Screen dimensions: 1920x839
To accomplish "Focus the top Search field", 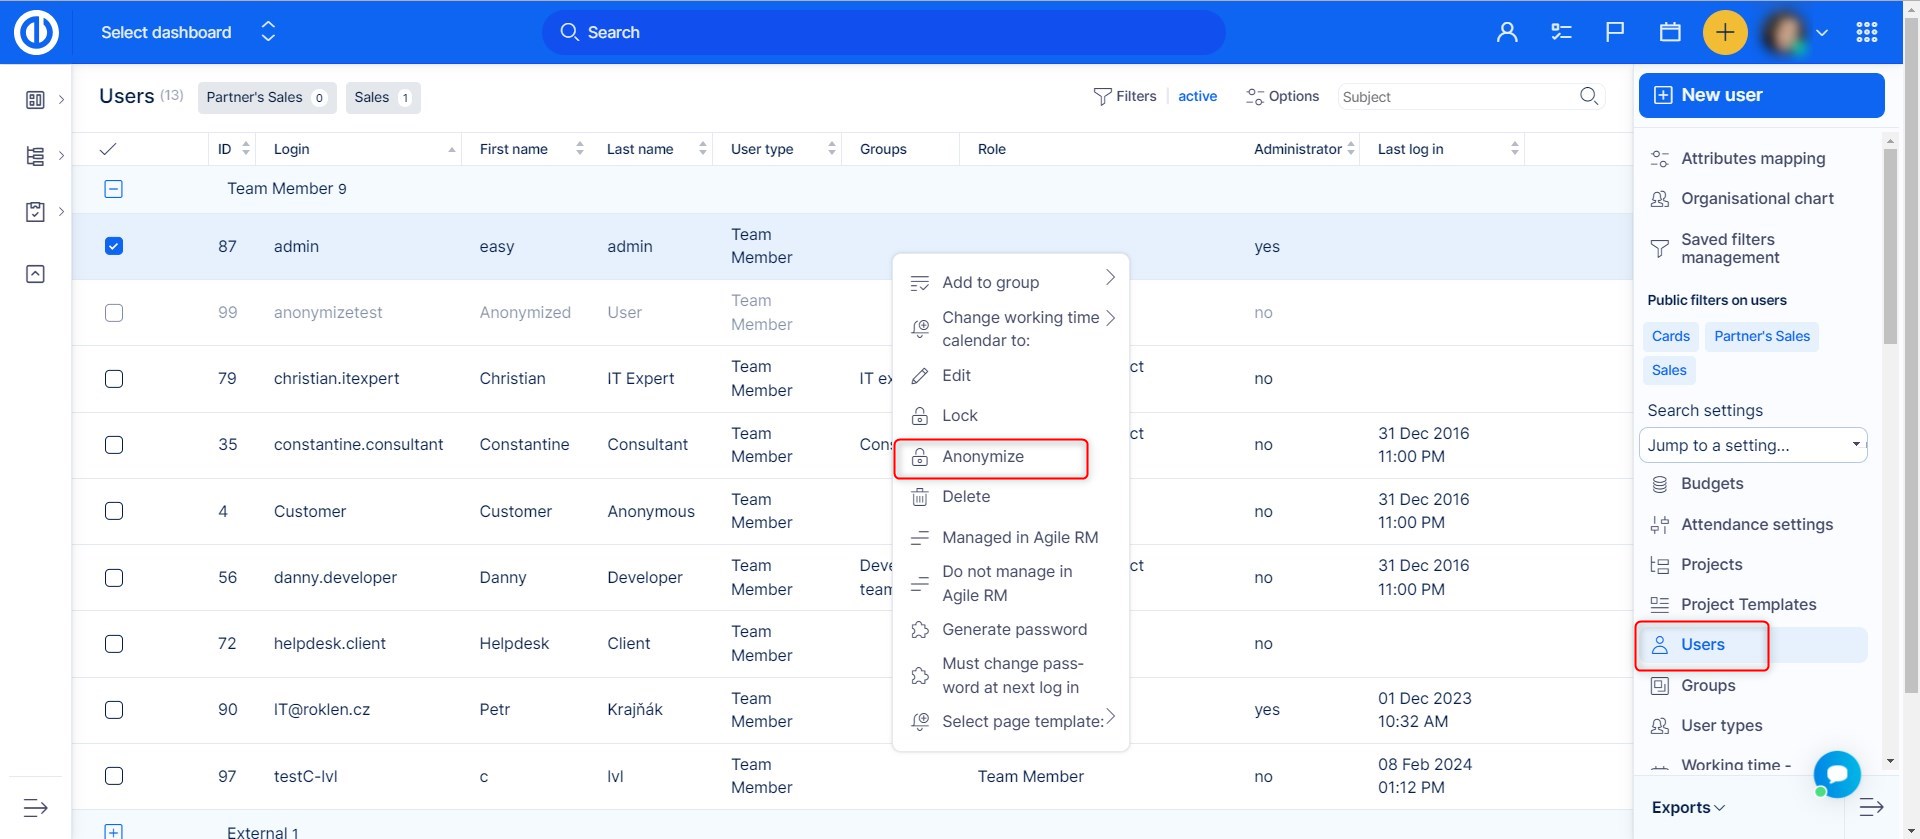I will (x=883, y=32).
